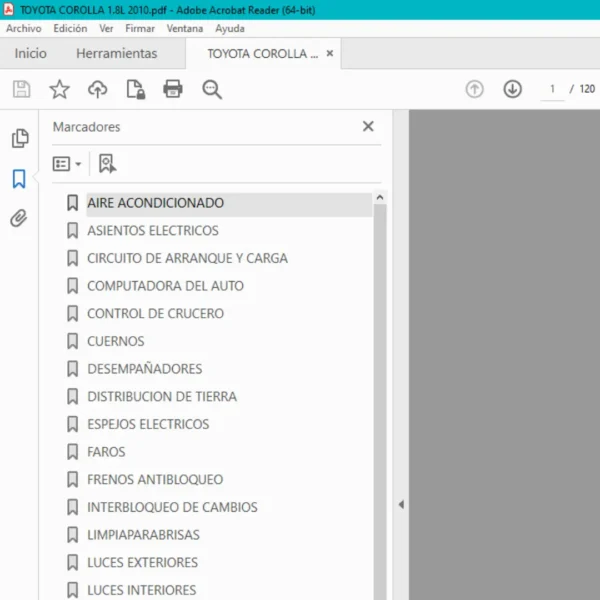Viewport: 600px width, 600px height.
Task: Print the document with printer icon
Action: 173,89
